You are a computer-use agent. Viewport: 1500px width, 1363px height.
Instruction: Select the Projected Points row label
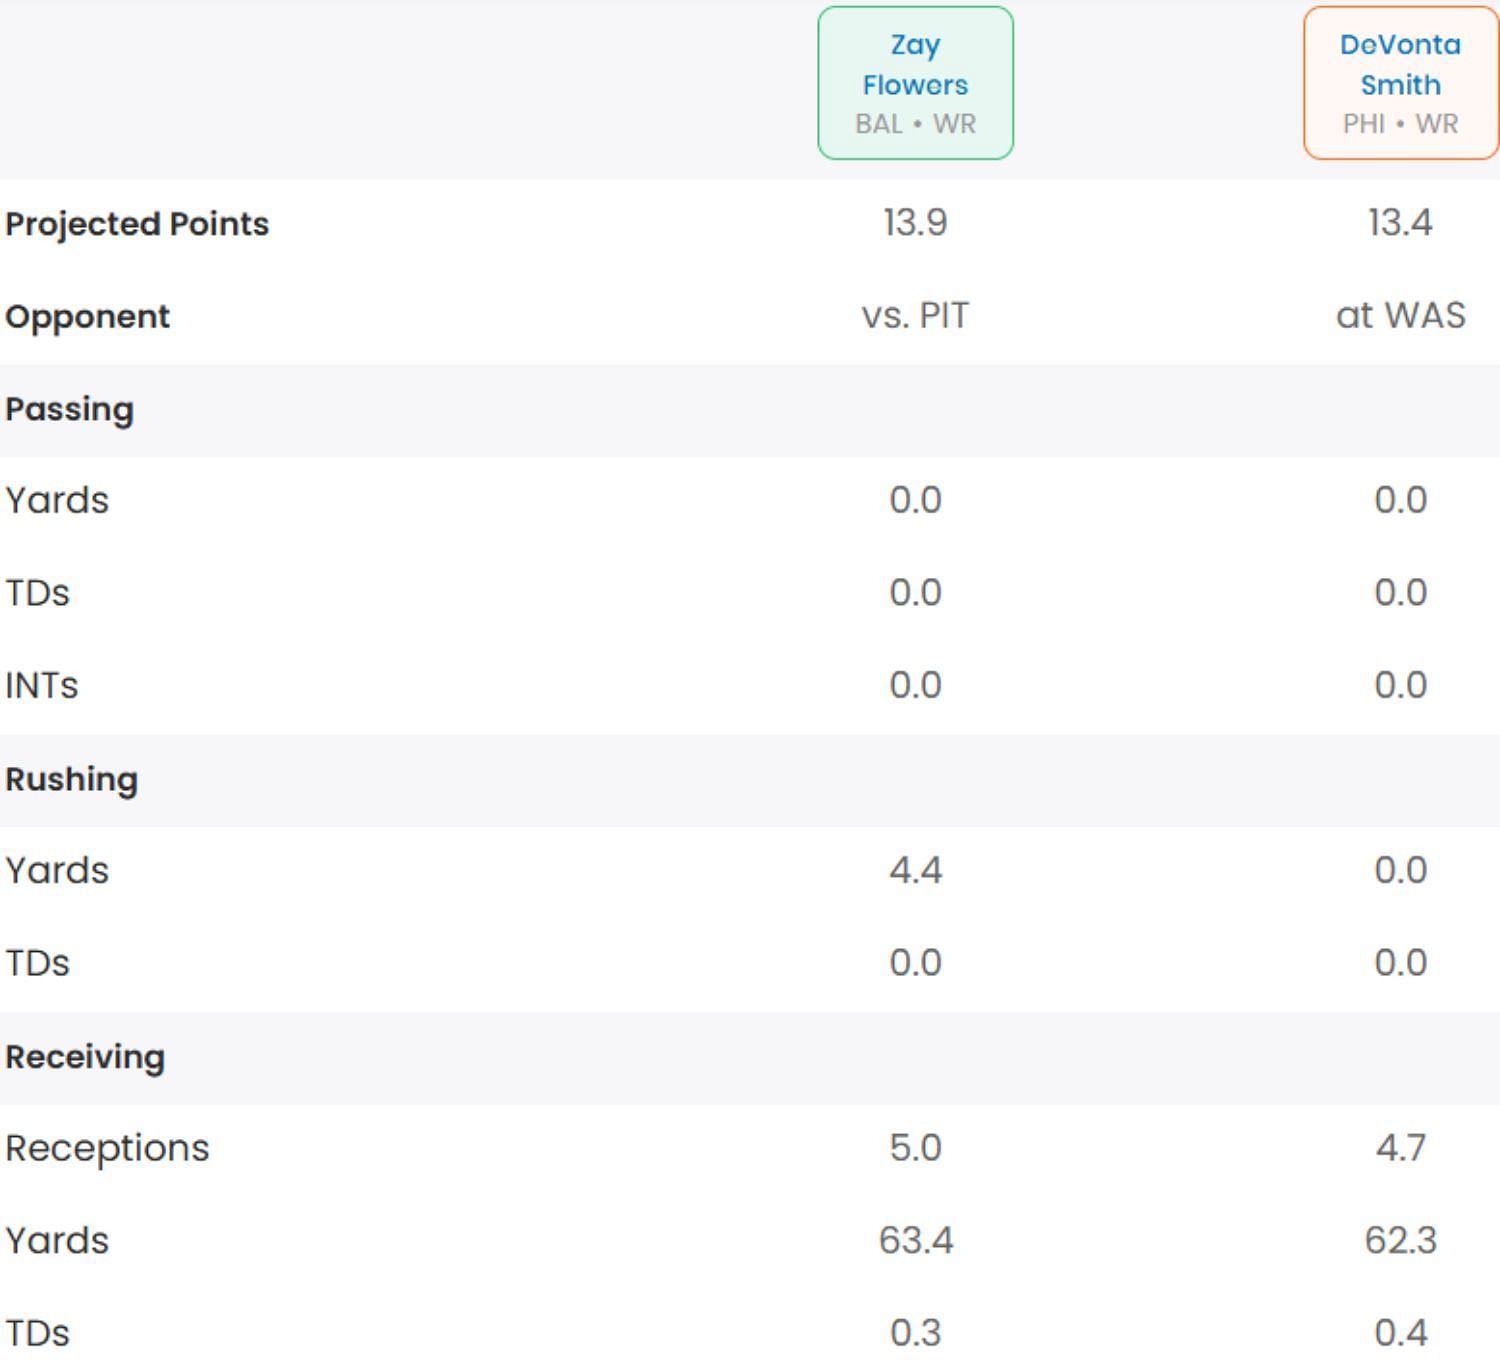click(137, 224)
